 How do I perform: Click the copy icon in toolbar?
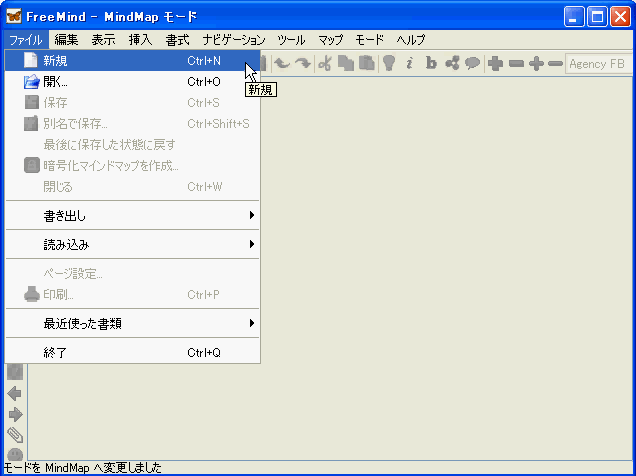pyautogui.click(x=346, y=64)
